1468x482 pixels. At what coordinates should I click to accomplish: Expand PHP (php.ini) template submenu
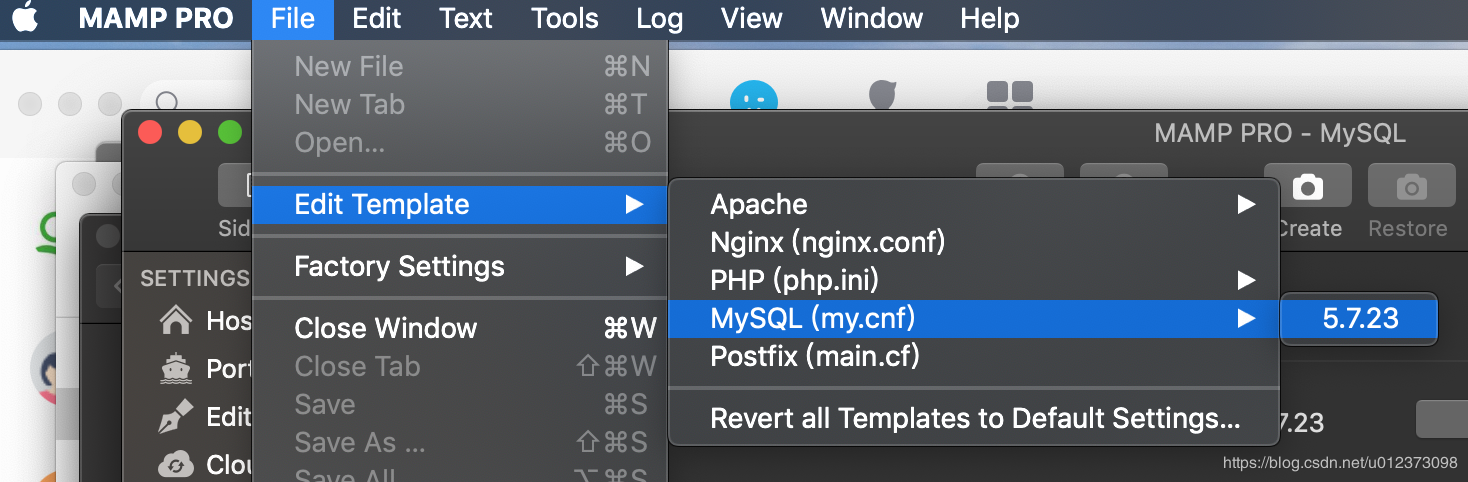coord(974,281)
